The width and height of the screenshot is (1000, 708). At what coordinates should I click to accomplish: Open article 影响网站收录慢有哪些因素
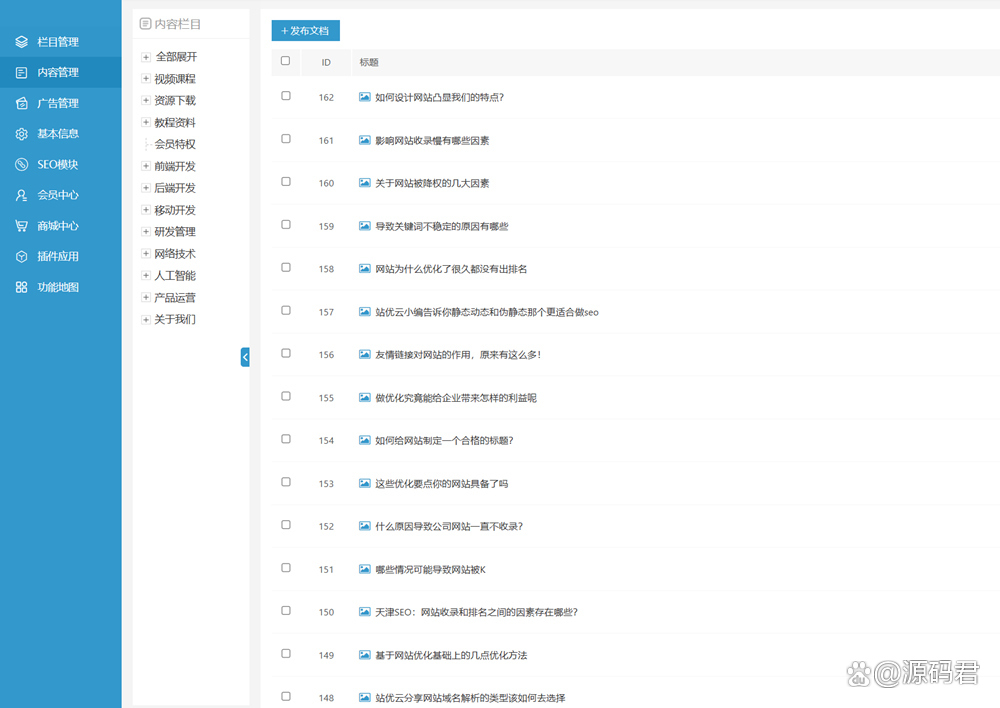[432, 140]
